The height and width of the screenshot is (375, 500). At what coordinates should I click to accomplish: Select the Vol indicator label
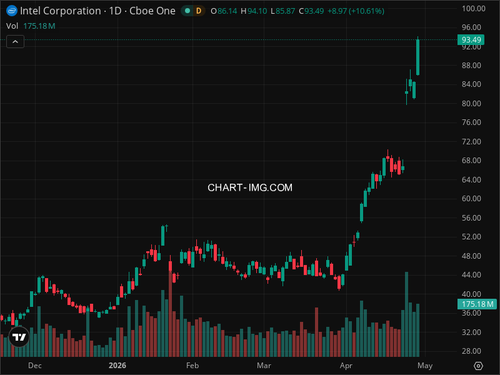tap(12, 26)
